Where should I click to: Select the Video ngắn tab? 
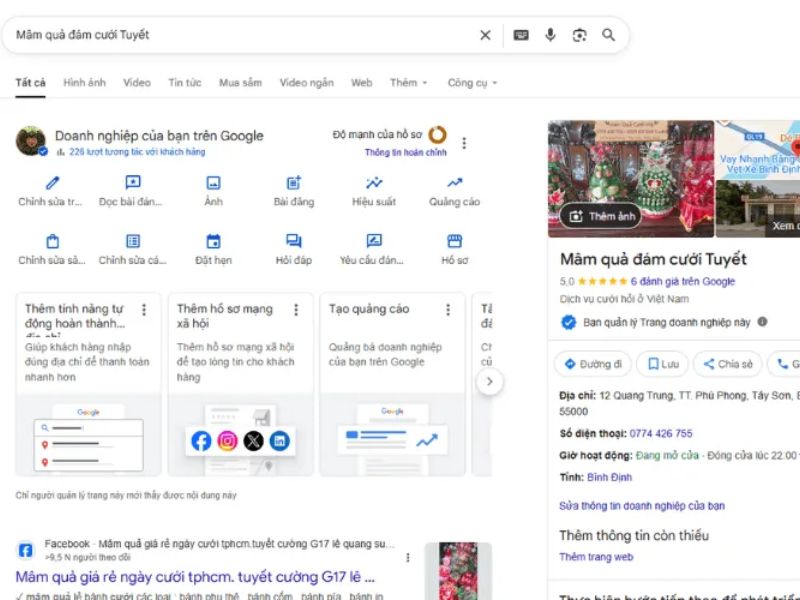click(x=307, y=83)
